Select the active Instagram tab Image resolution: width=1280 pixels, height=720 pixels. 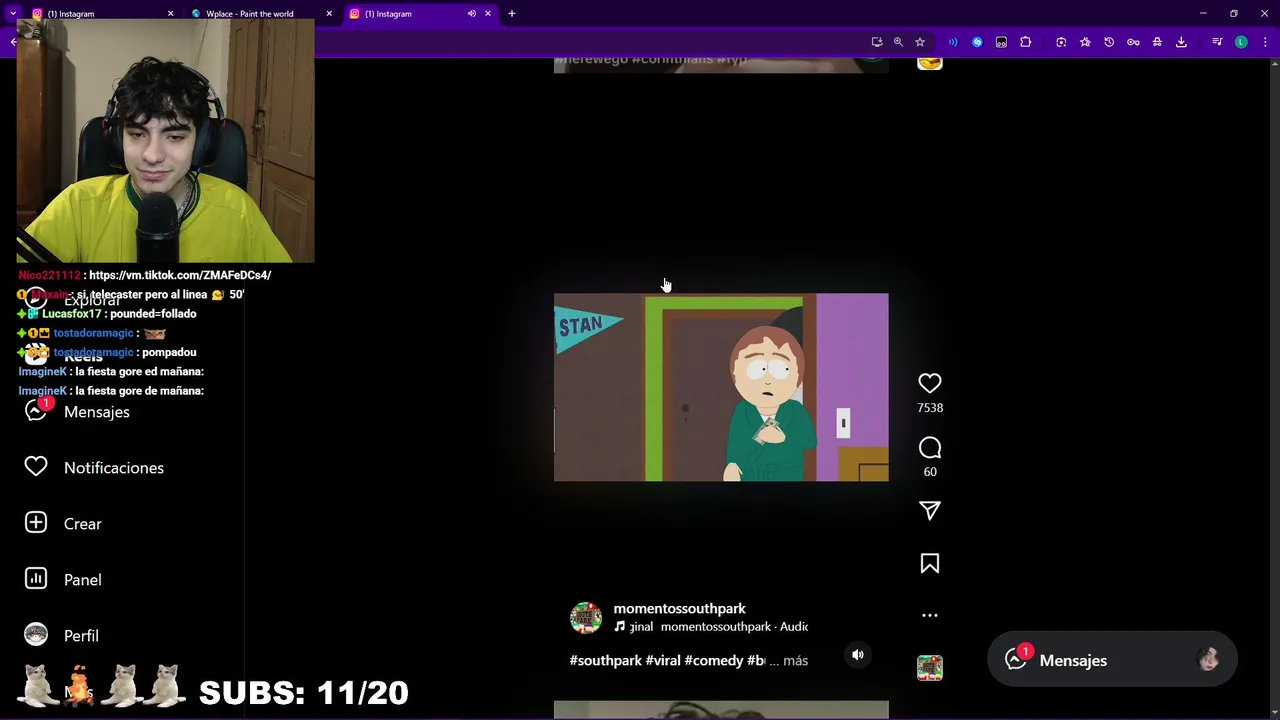[x=420, y=14]
